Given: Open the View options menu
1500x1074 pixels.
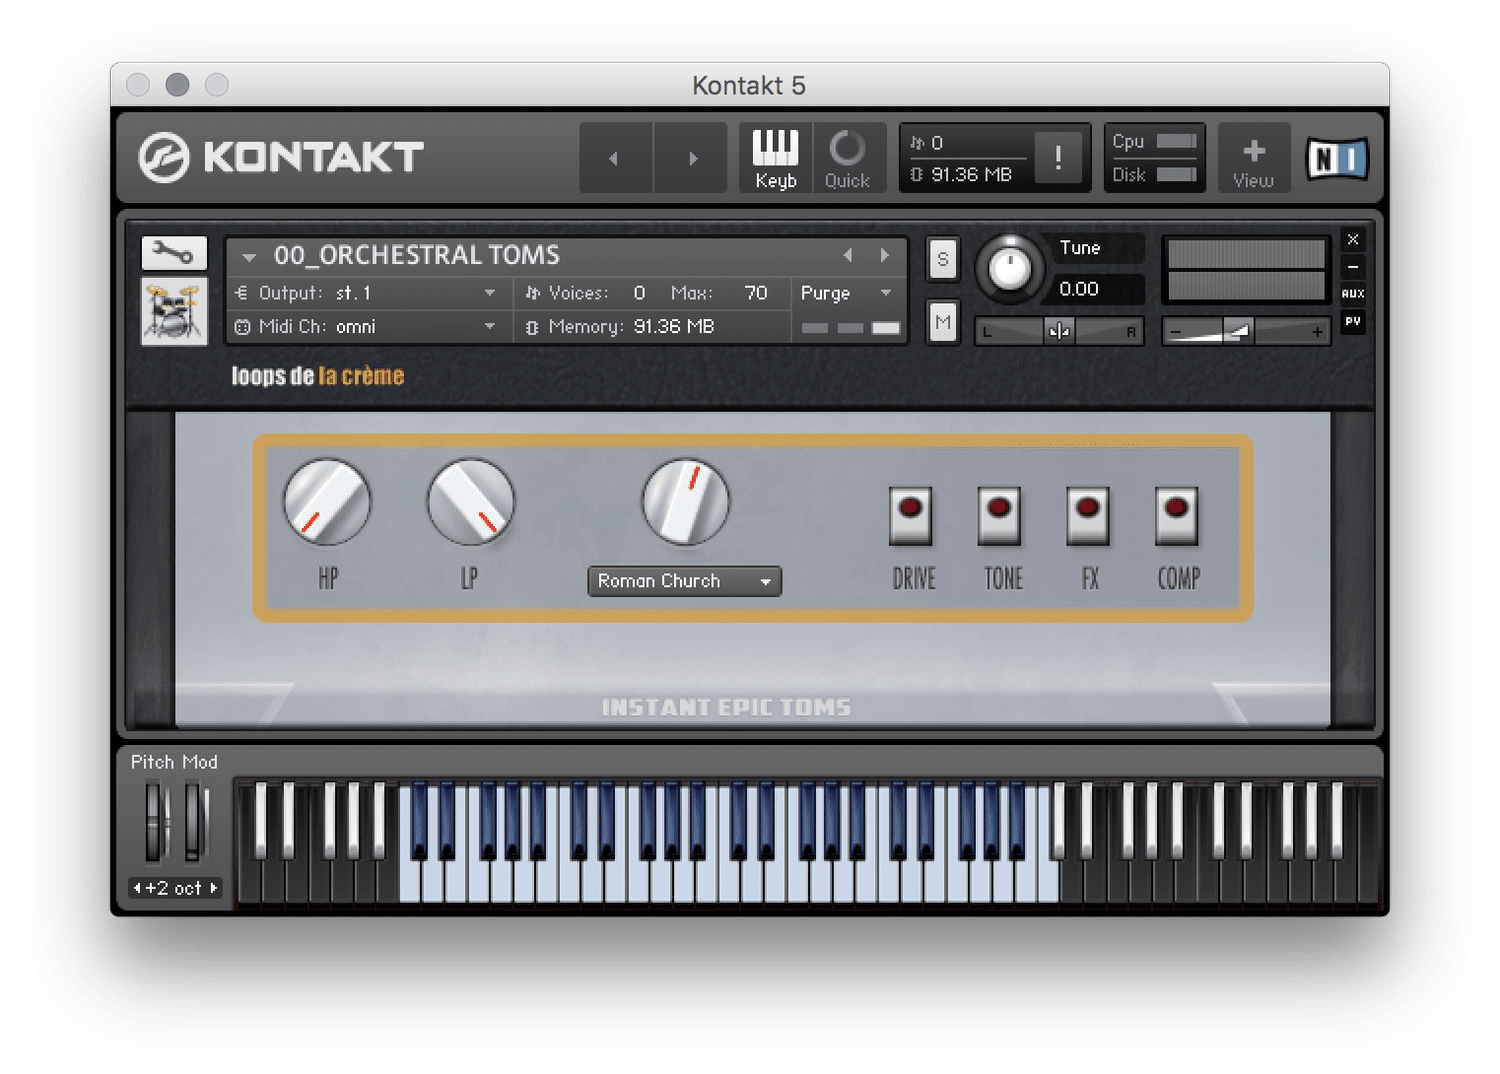Looking at the screenshot, I should click(x=1253, y=158).
